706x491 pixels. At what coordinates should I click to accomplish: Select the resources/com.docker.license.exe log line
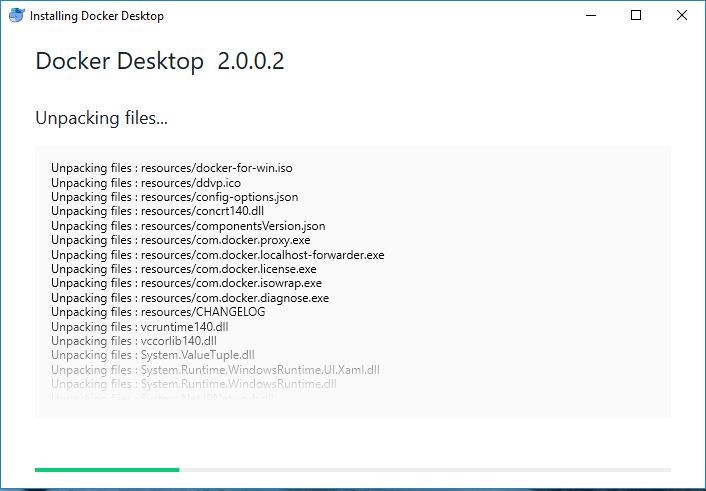(184, 269)
